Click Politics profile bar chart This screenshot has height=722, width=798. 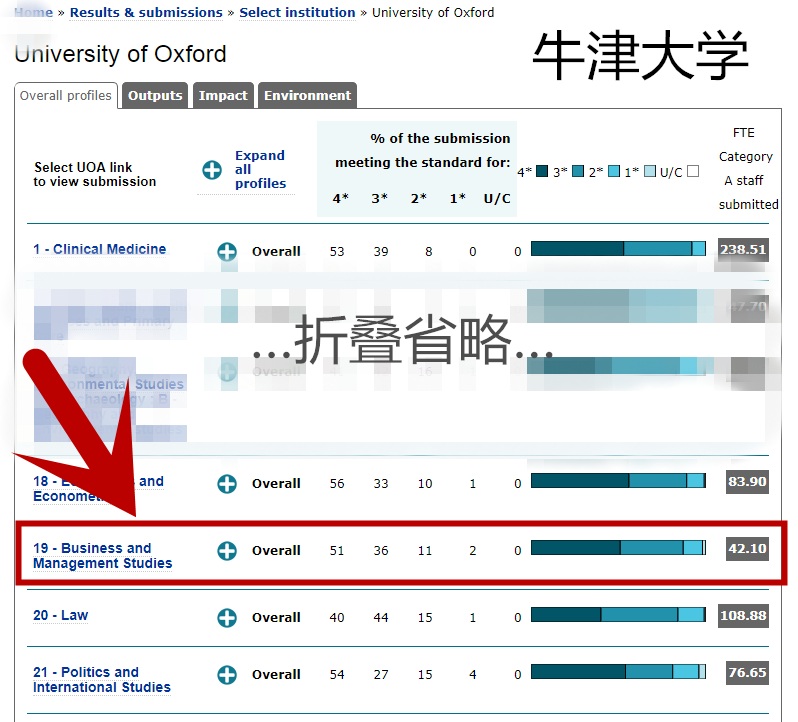618,672
